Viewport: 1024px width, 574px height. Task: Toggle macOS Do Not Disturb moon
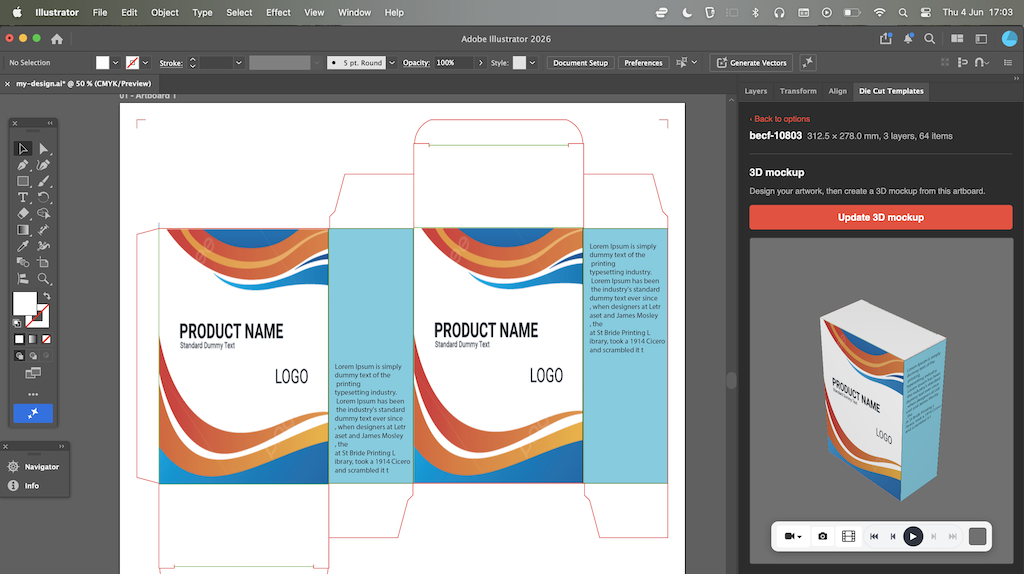point(687,12)
